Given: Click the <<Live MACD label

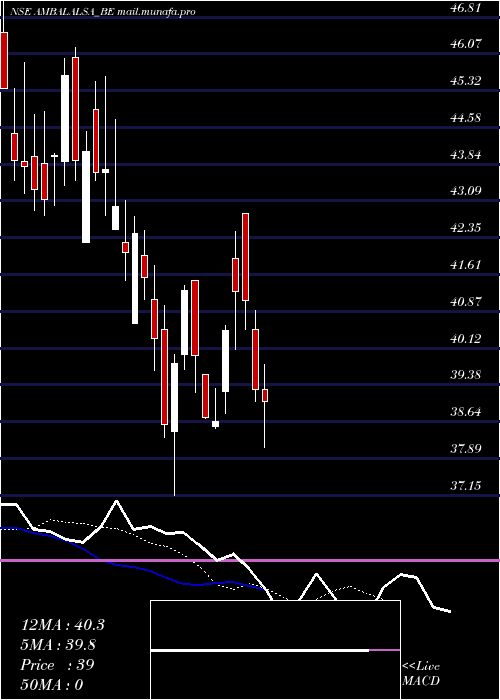Looking at the screenshot, I should pos(421,674).
